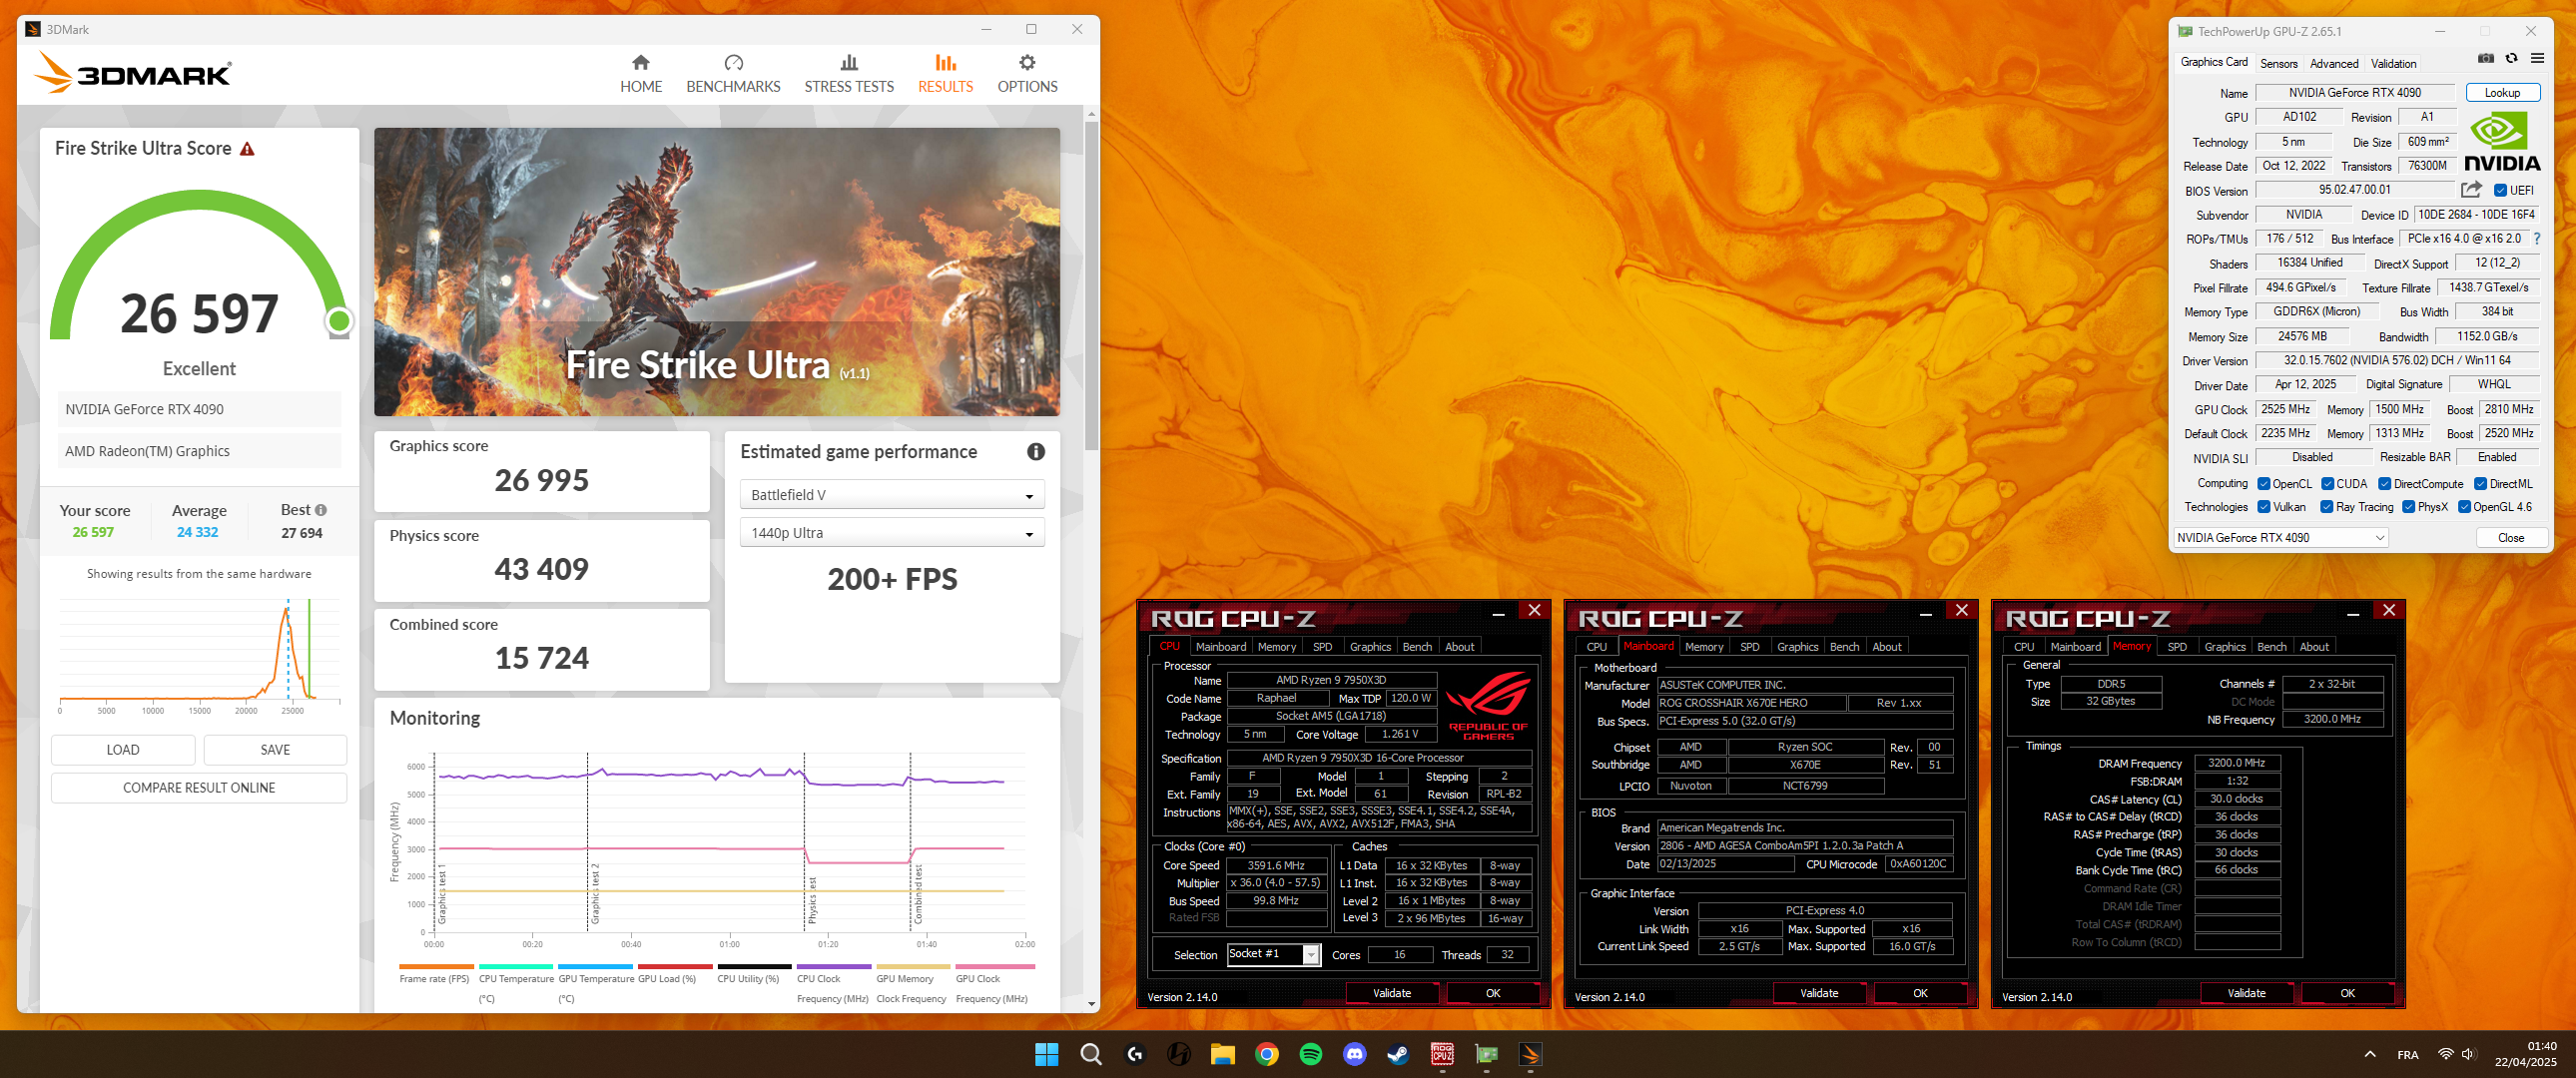Switch to GPU-Z taskbar icon
The height and width of the screenshot is (1078, 2576).
(1487, 1054)
